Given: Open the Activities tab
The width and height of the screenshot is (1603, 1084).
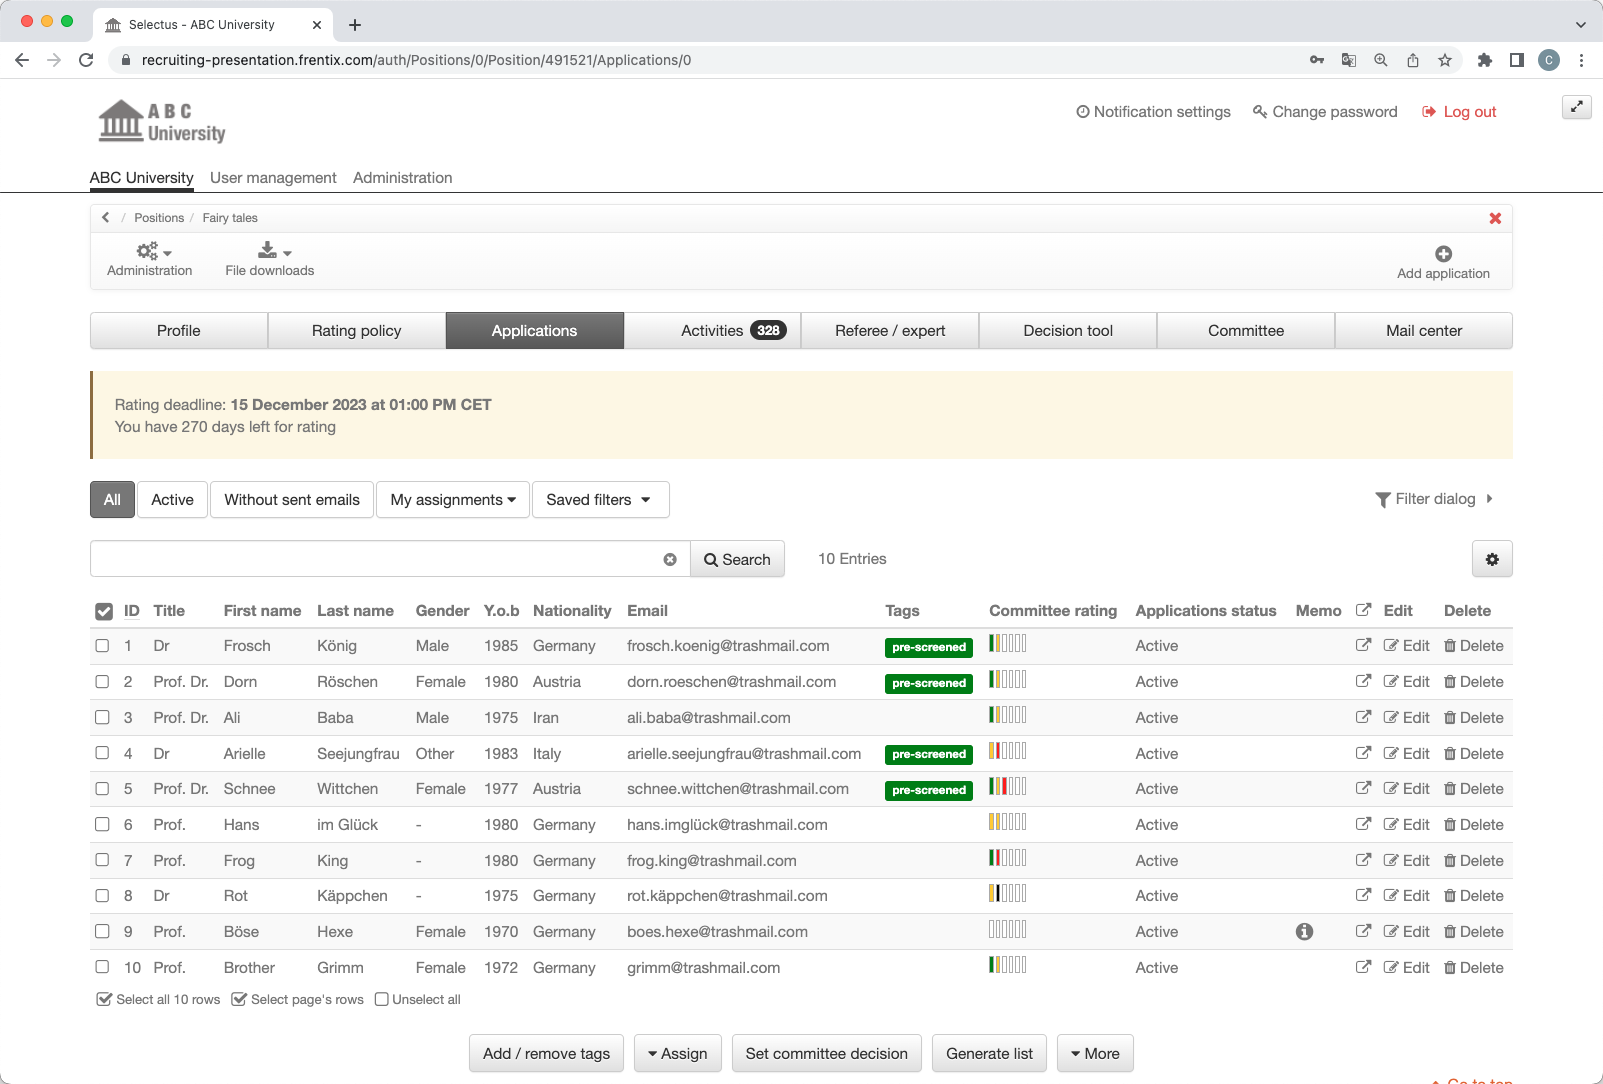Looking at the screenshot, I should point(713,331).
